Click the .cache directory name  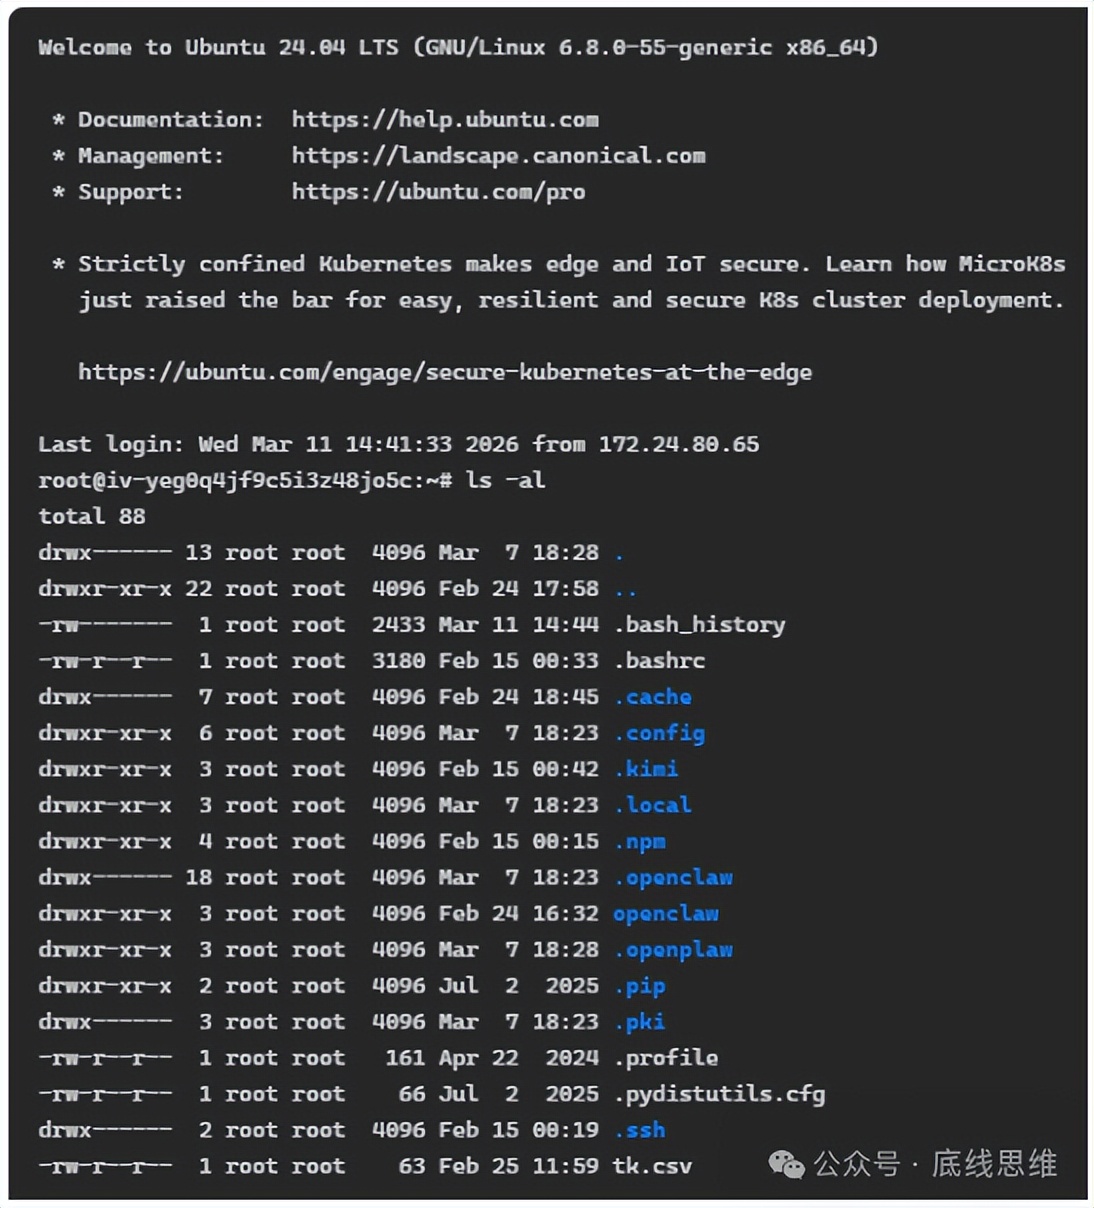click(653, 697)
